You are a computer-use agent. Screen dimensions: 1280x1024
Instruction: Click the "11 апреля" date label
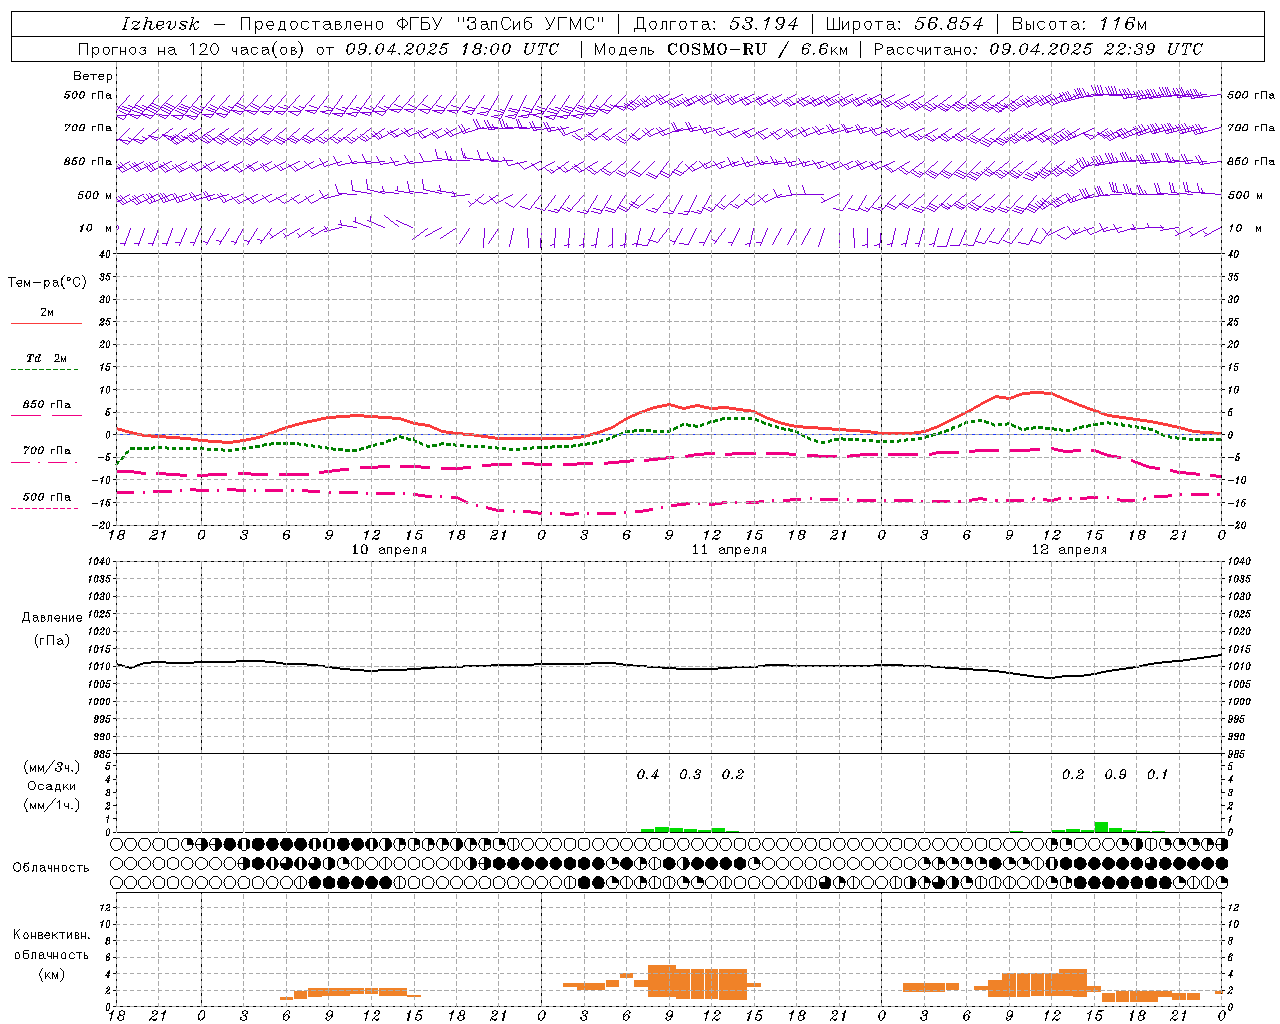(729, 550)
